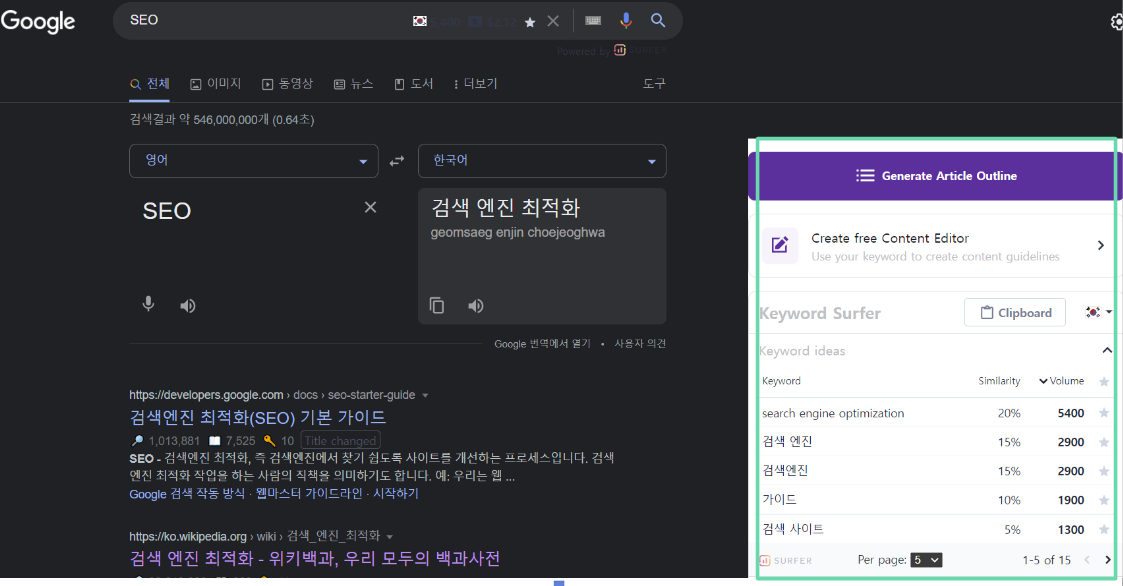Expand the ko.wikipedia.org URL dropdown arrow

pos(390,537)
